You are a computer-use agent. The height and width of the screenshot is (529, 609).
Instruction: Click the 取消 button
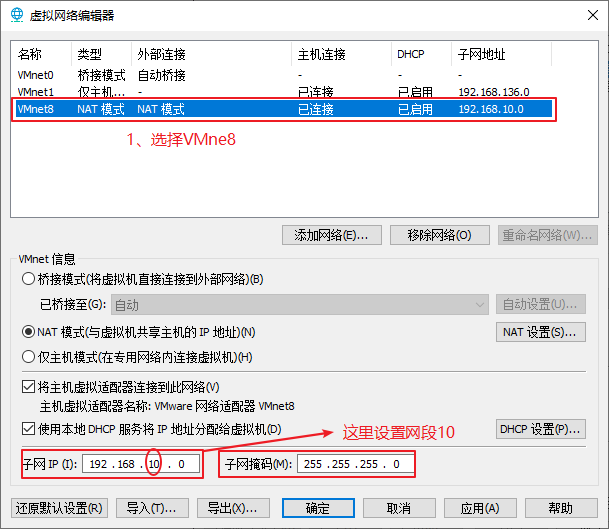[x=399, y=508]
